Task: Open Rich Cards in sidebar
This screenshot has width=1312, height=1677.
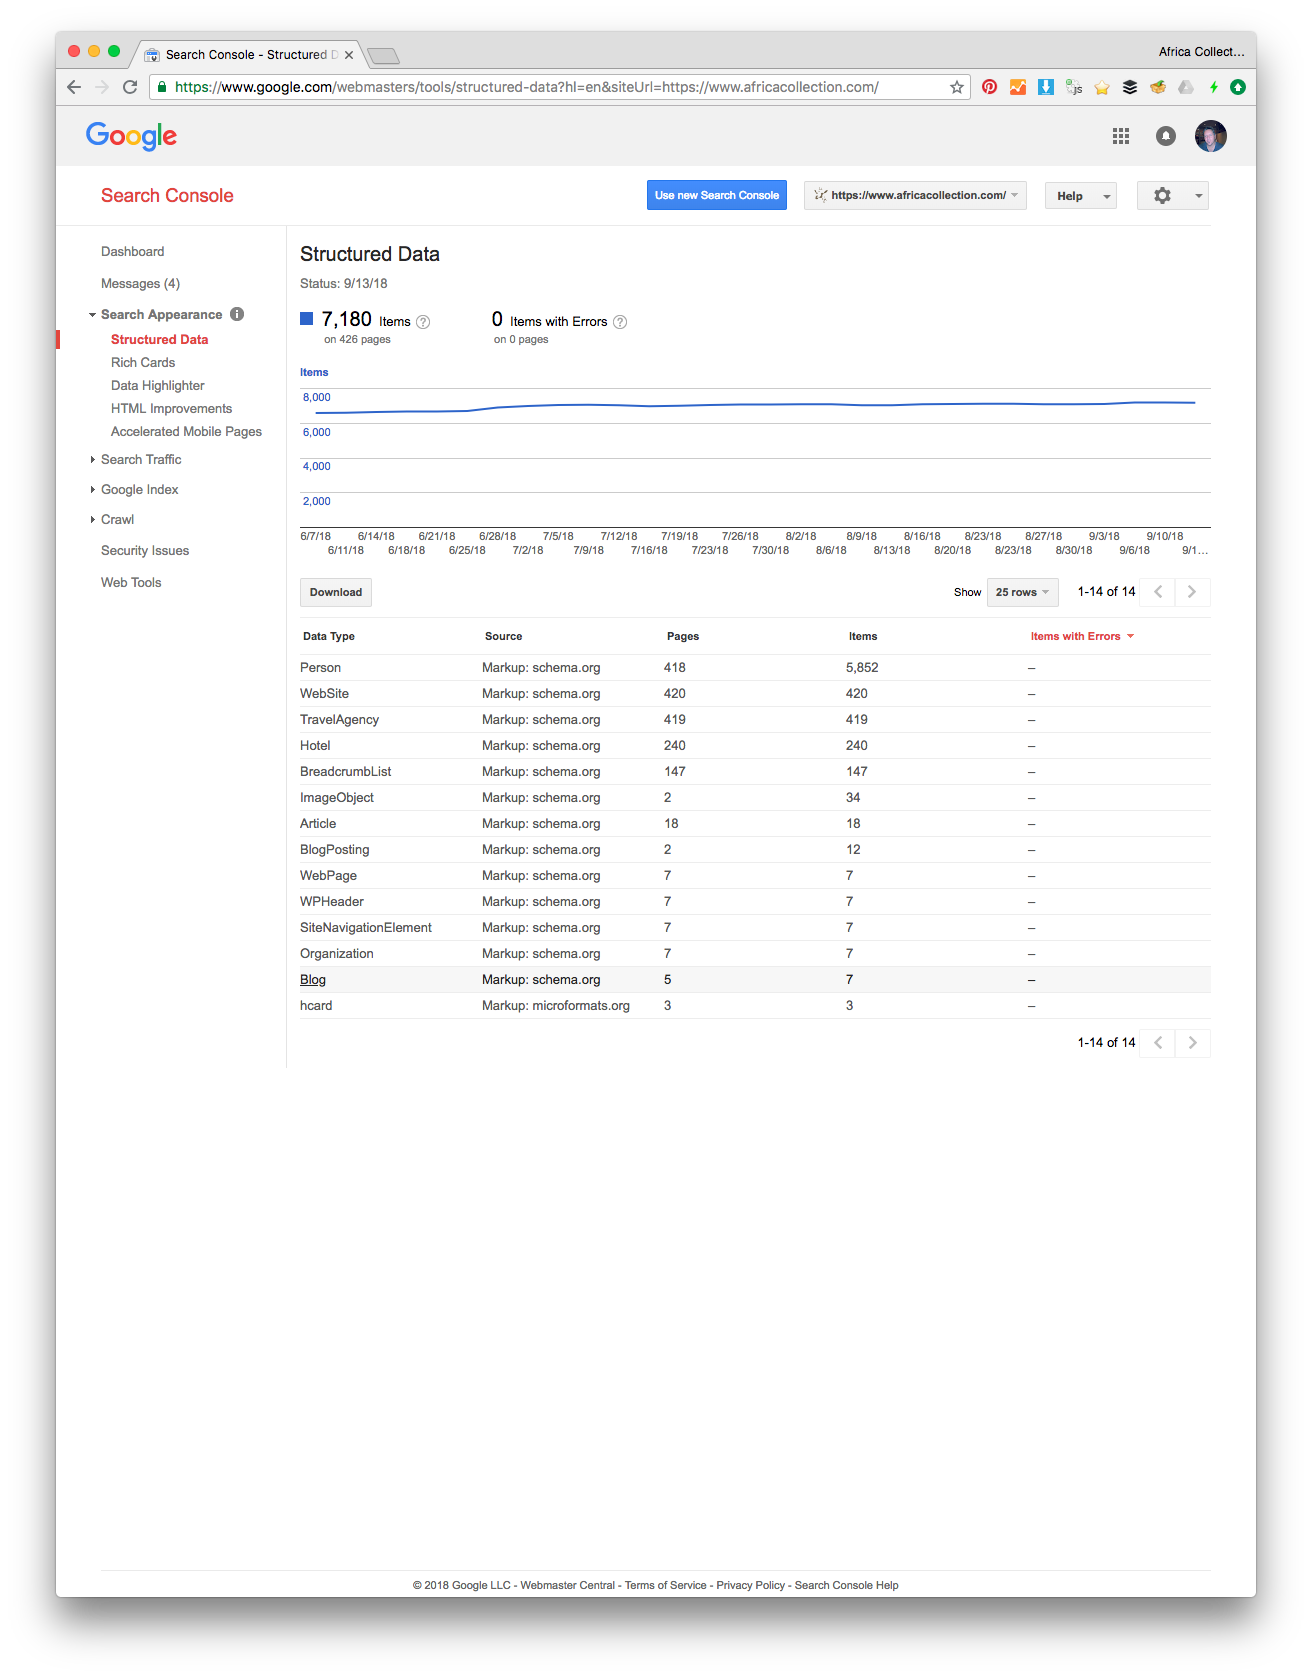Action: pyautogui.click(x=143, y=363)
